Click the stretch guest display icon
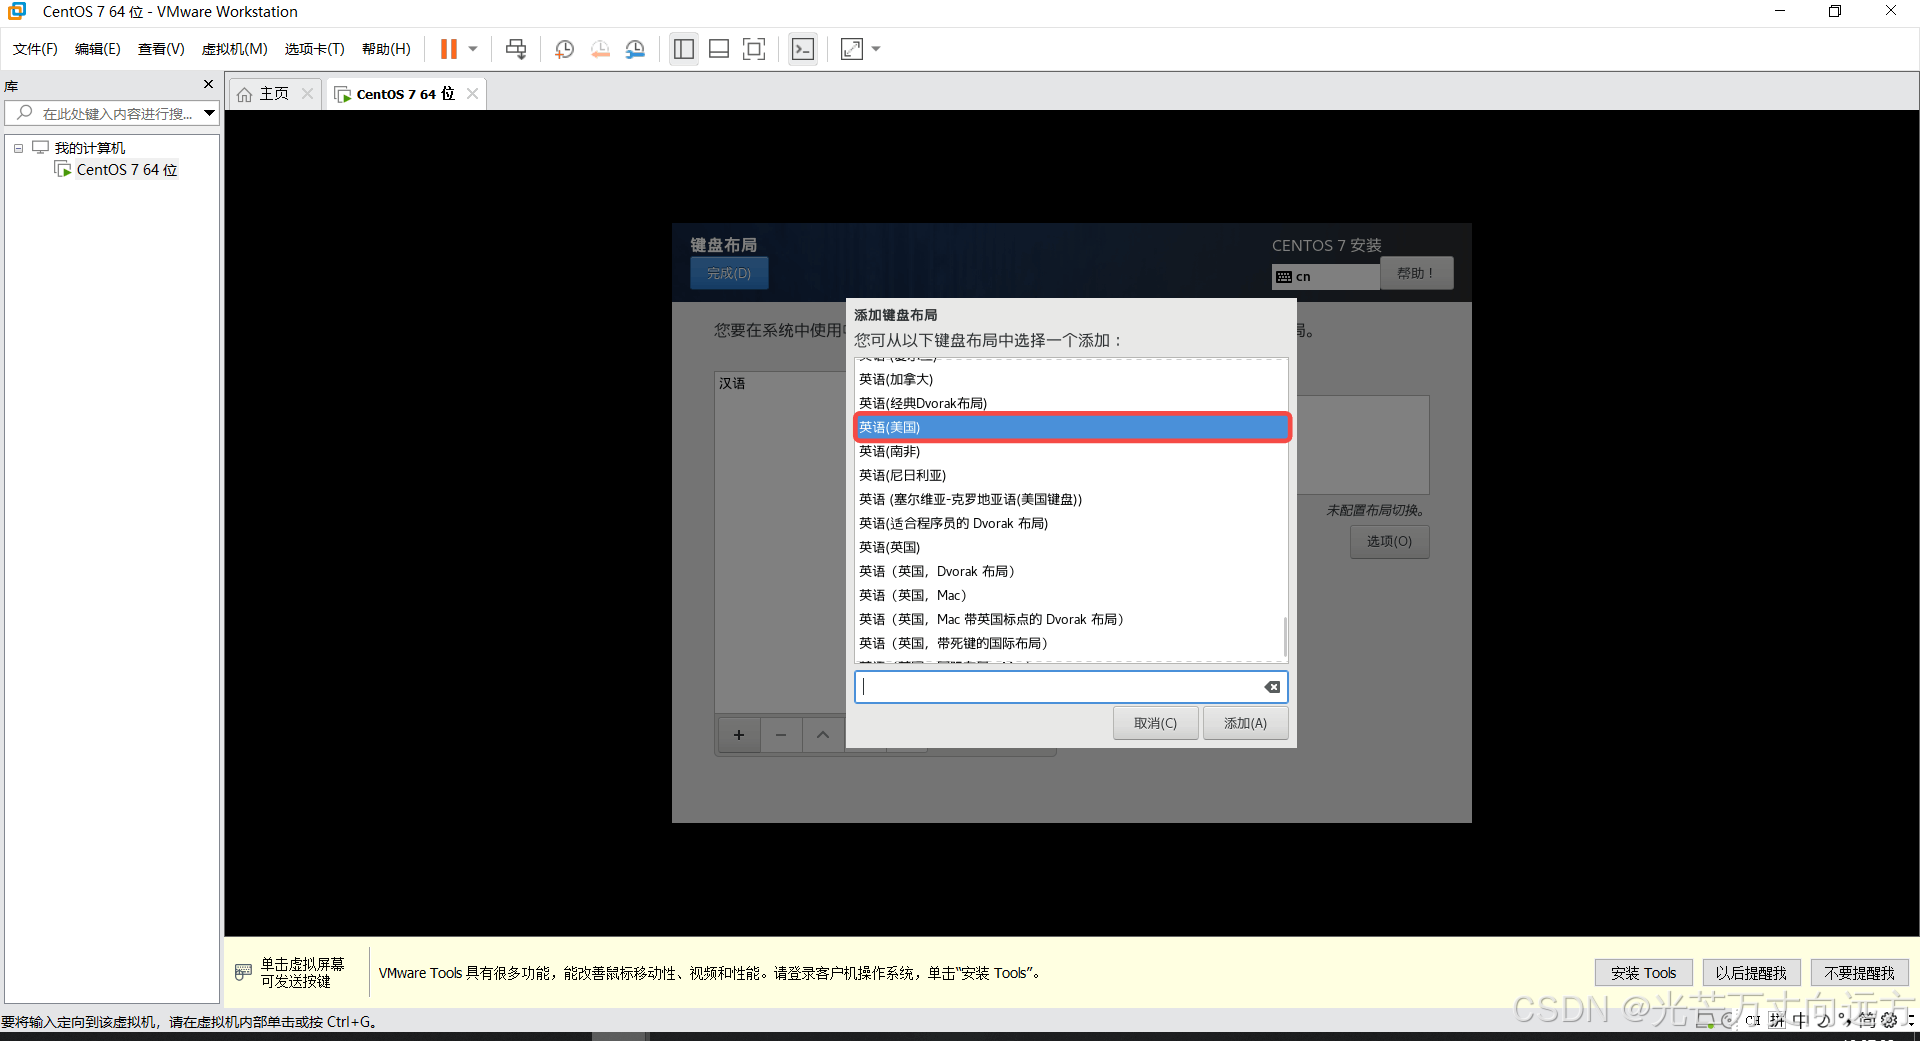The height and width of the screenshot is (1041, 1920). (x=852, y=49)
